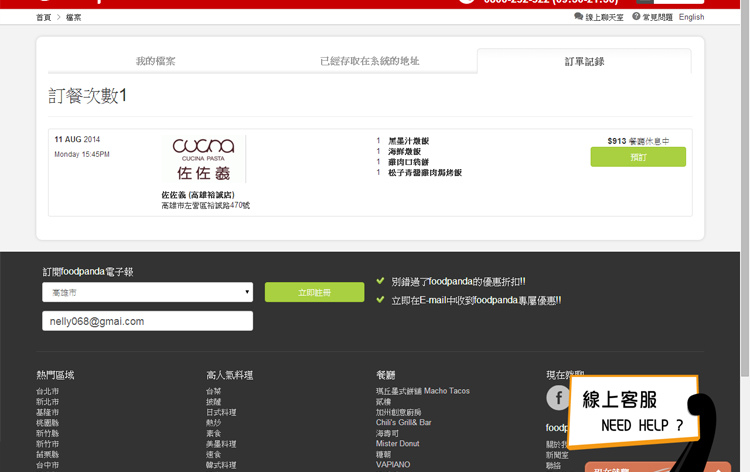Click the page vertical scrollbar
Screen dimensions: 750x472
coord(743,200)
